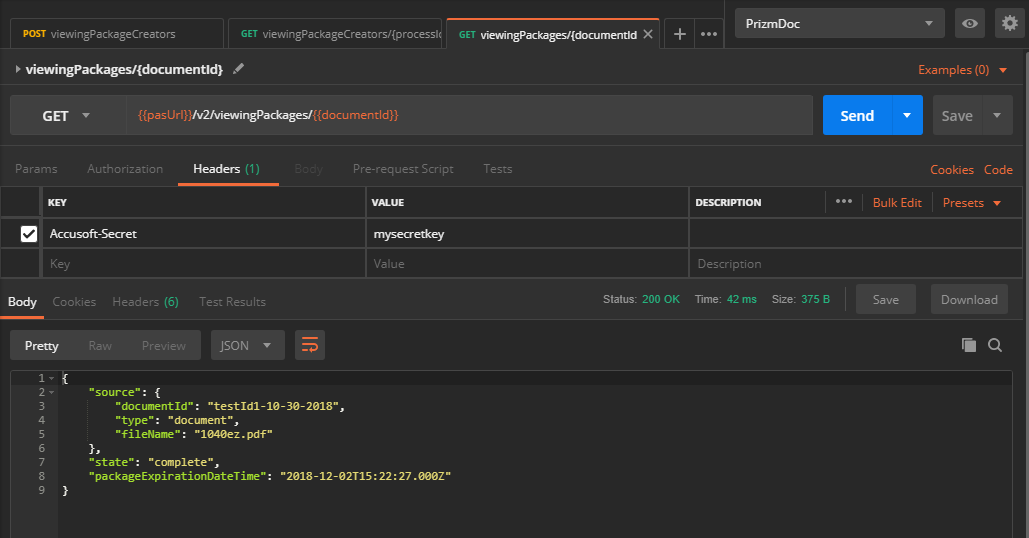This screenshot has width=1029, height=538.
Task: Open JSON format dropdown
Action: pyautogui.click(x=247, y=345)
